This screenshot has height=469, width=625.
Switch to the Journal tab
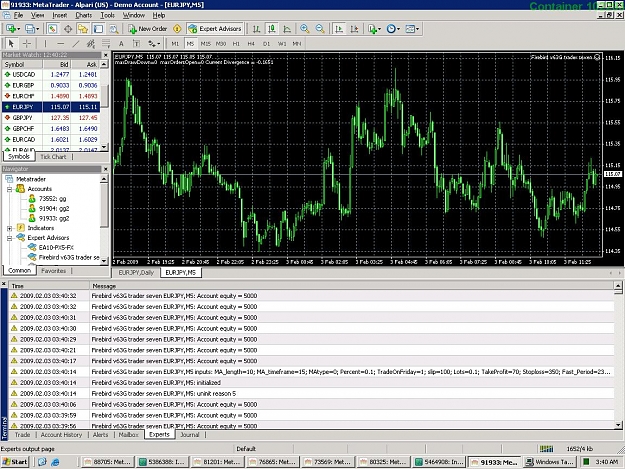(190, 435)
